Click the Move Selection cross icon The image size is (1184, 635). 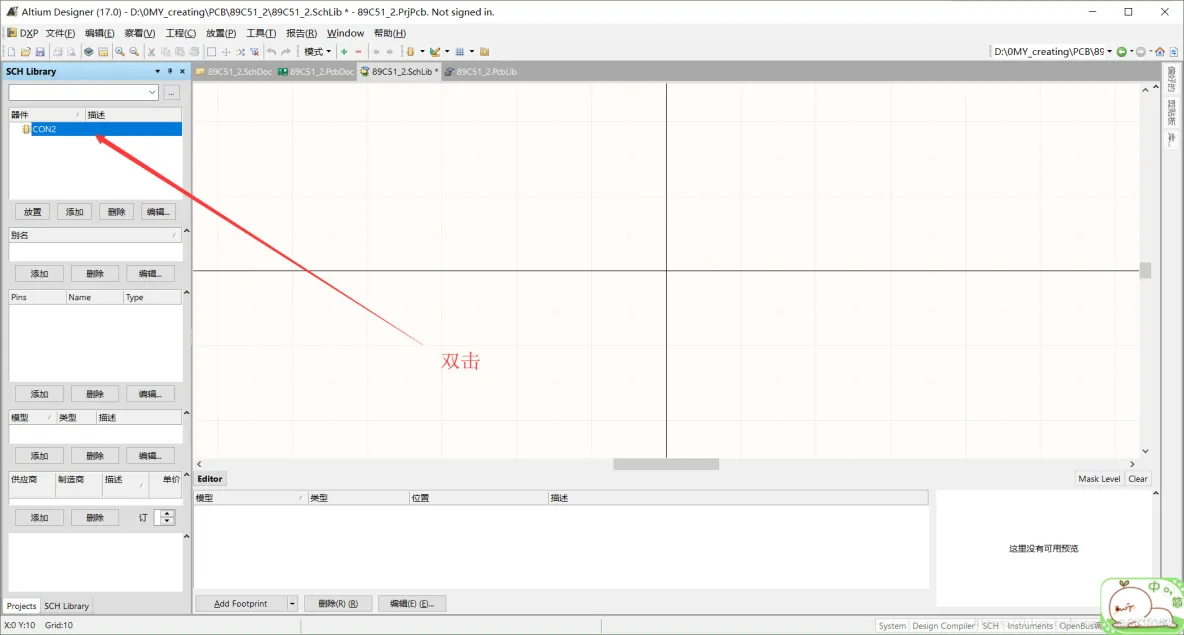pos(226,51)
